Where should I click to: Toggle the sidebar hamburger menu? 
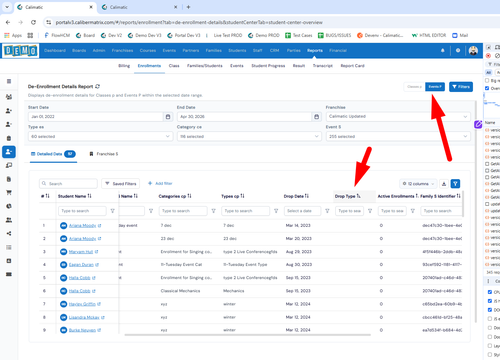tap(9, 81)
